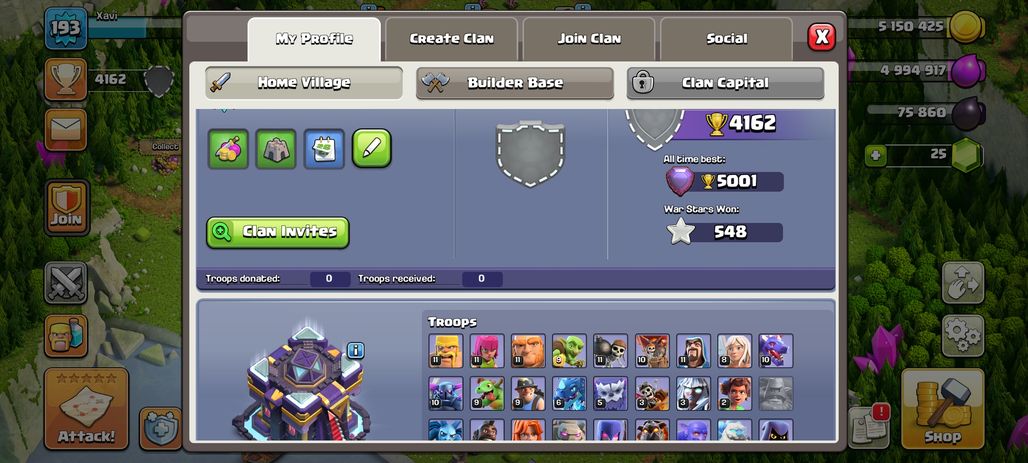This screenshot has height=463, width=1028.
Task: Tap the Join clan shield icon
Action: (67, 207)
